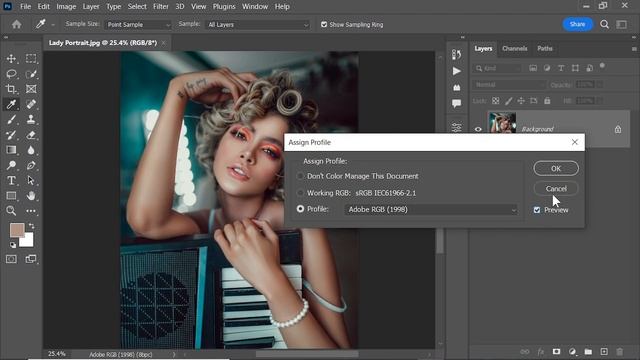Select the Hand tool

click(31, 196)
